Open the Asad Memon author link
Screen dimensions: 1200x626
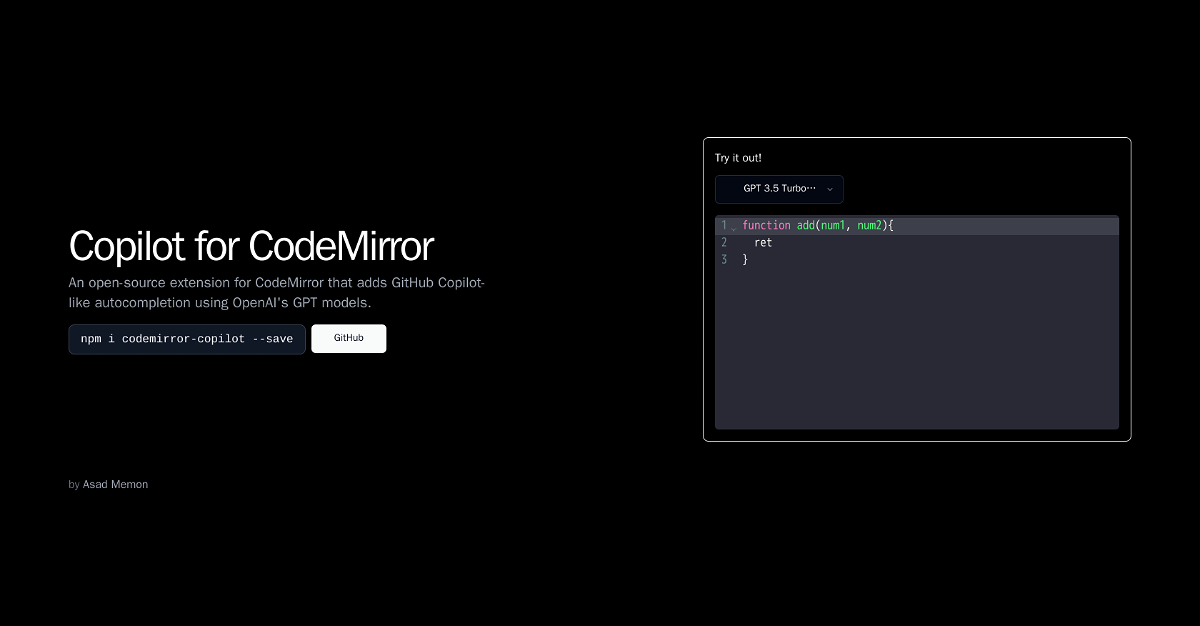click(x=115, y=484)
